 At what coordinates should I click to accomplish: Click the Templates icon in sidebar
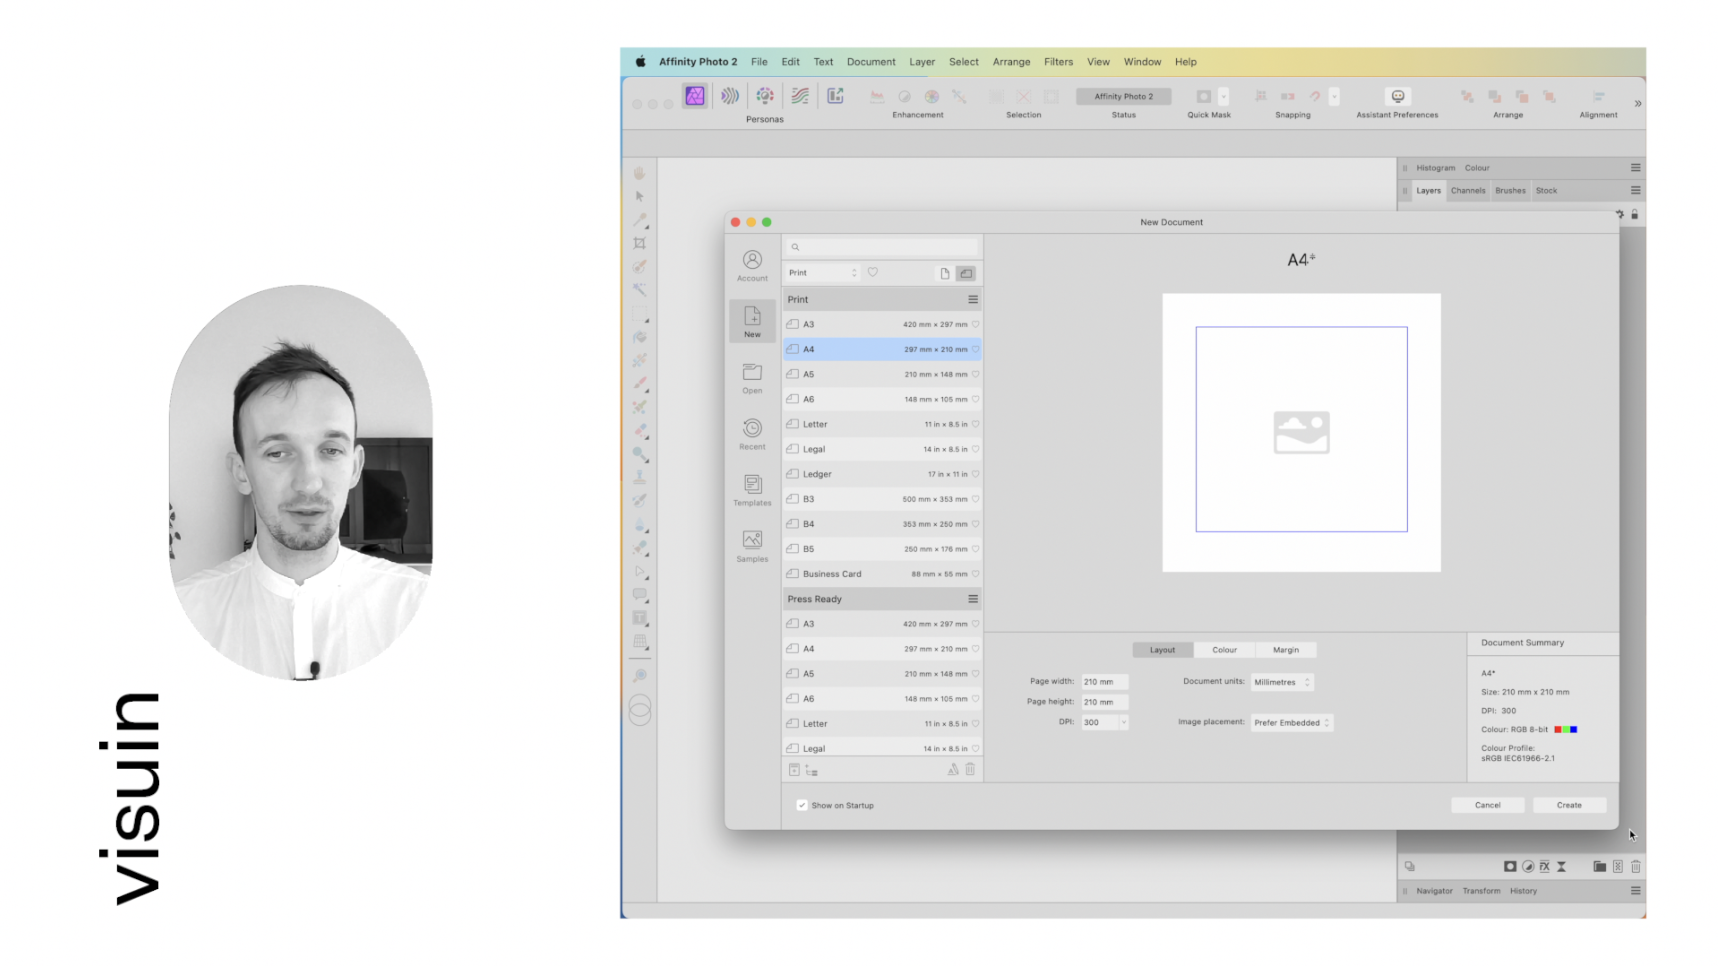coord(752,489)
